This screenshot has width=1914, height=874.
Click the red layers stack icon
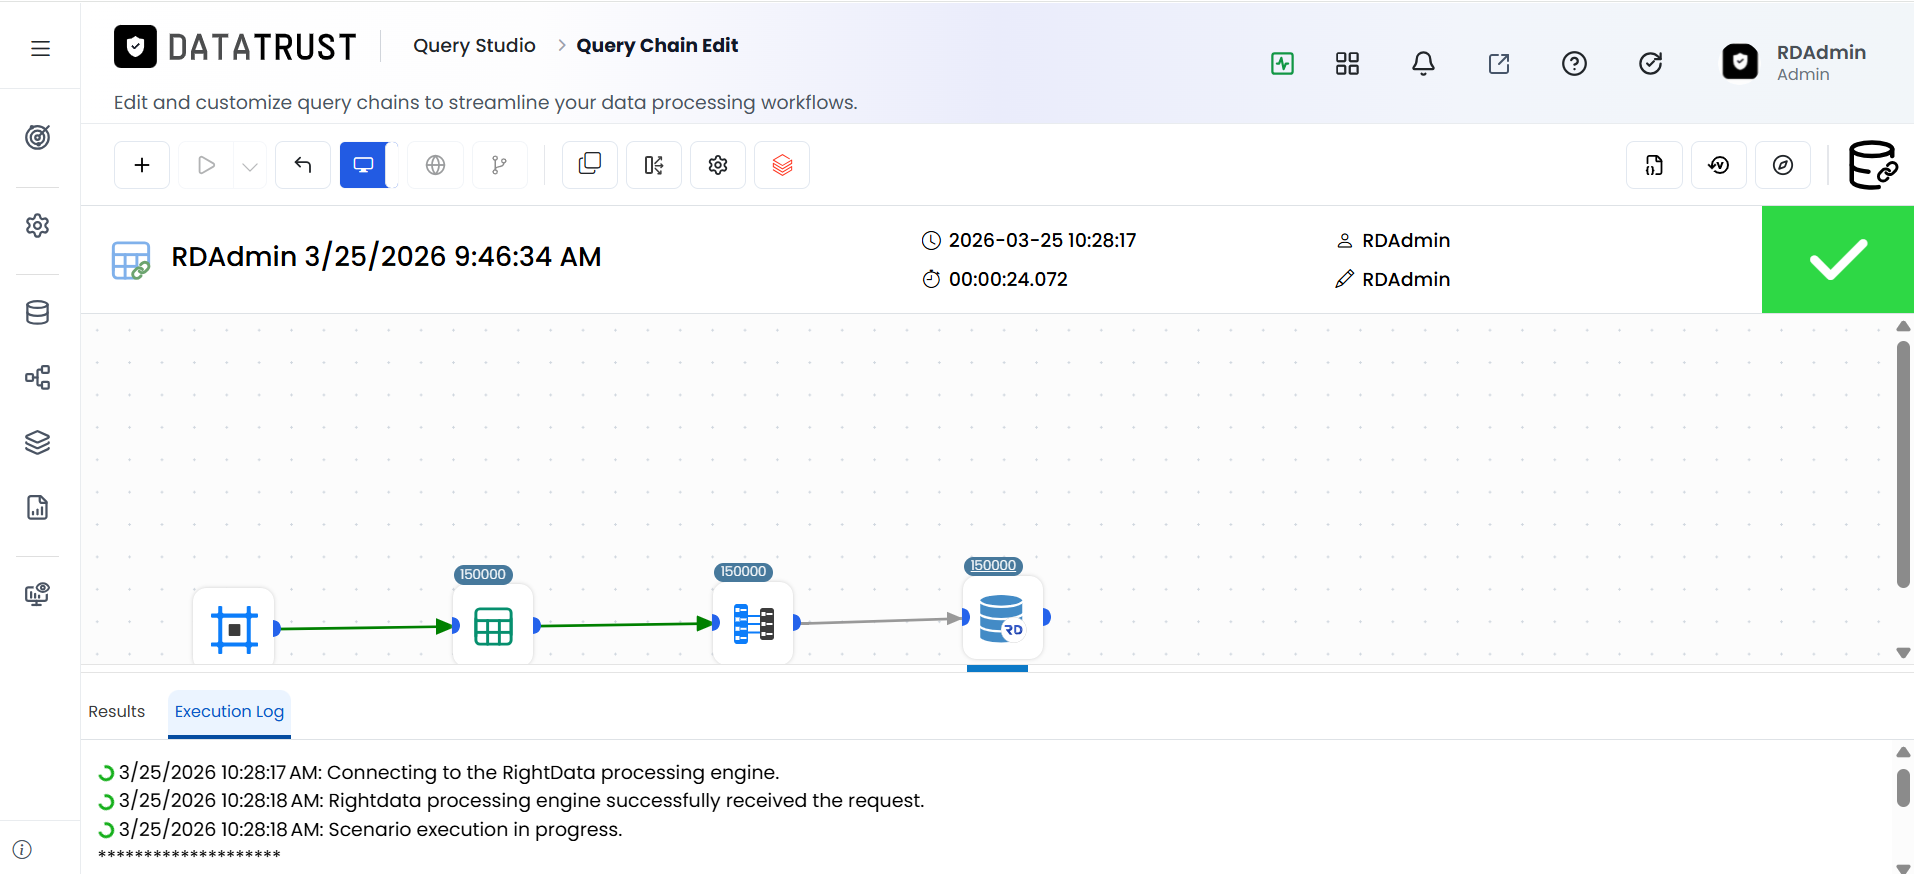click(x=782, y=165)
